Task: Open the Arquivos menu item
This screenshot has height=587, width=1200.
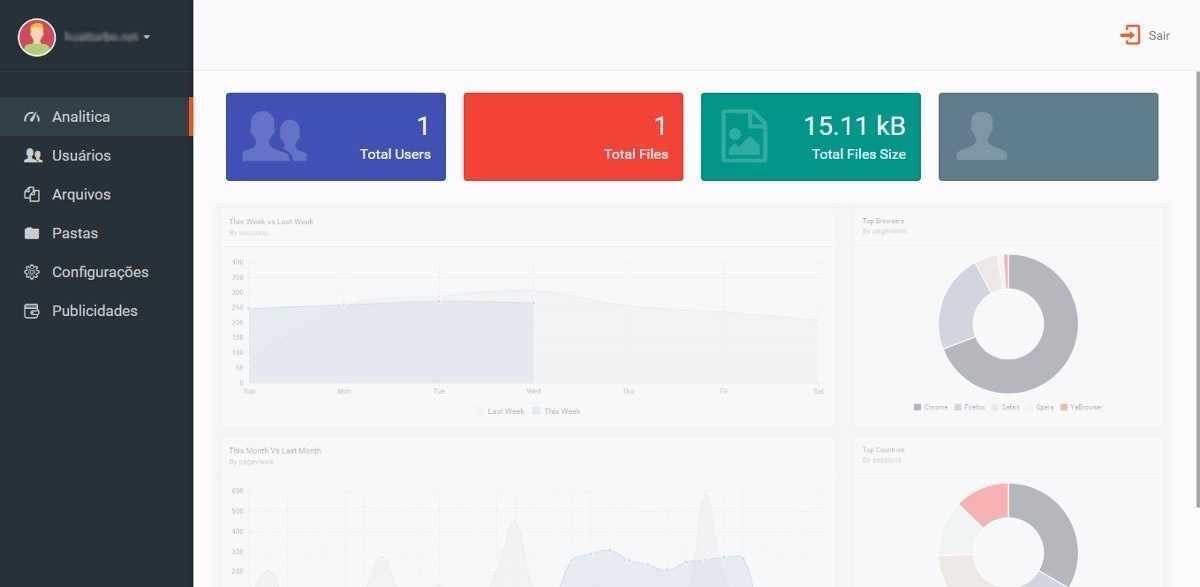Action: tap(81, 195)
